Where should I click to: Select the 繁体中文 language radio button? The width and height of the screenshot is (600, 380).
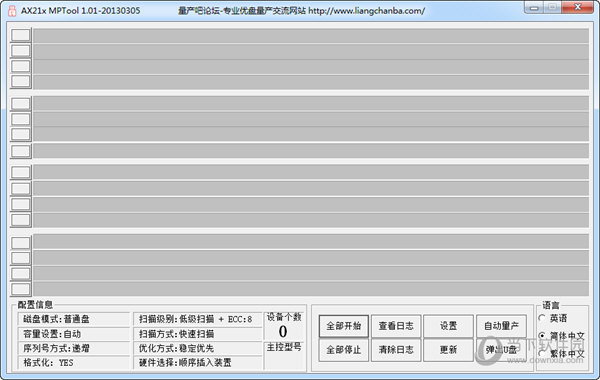[x=542, y=353]
